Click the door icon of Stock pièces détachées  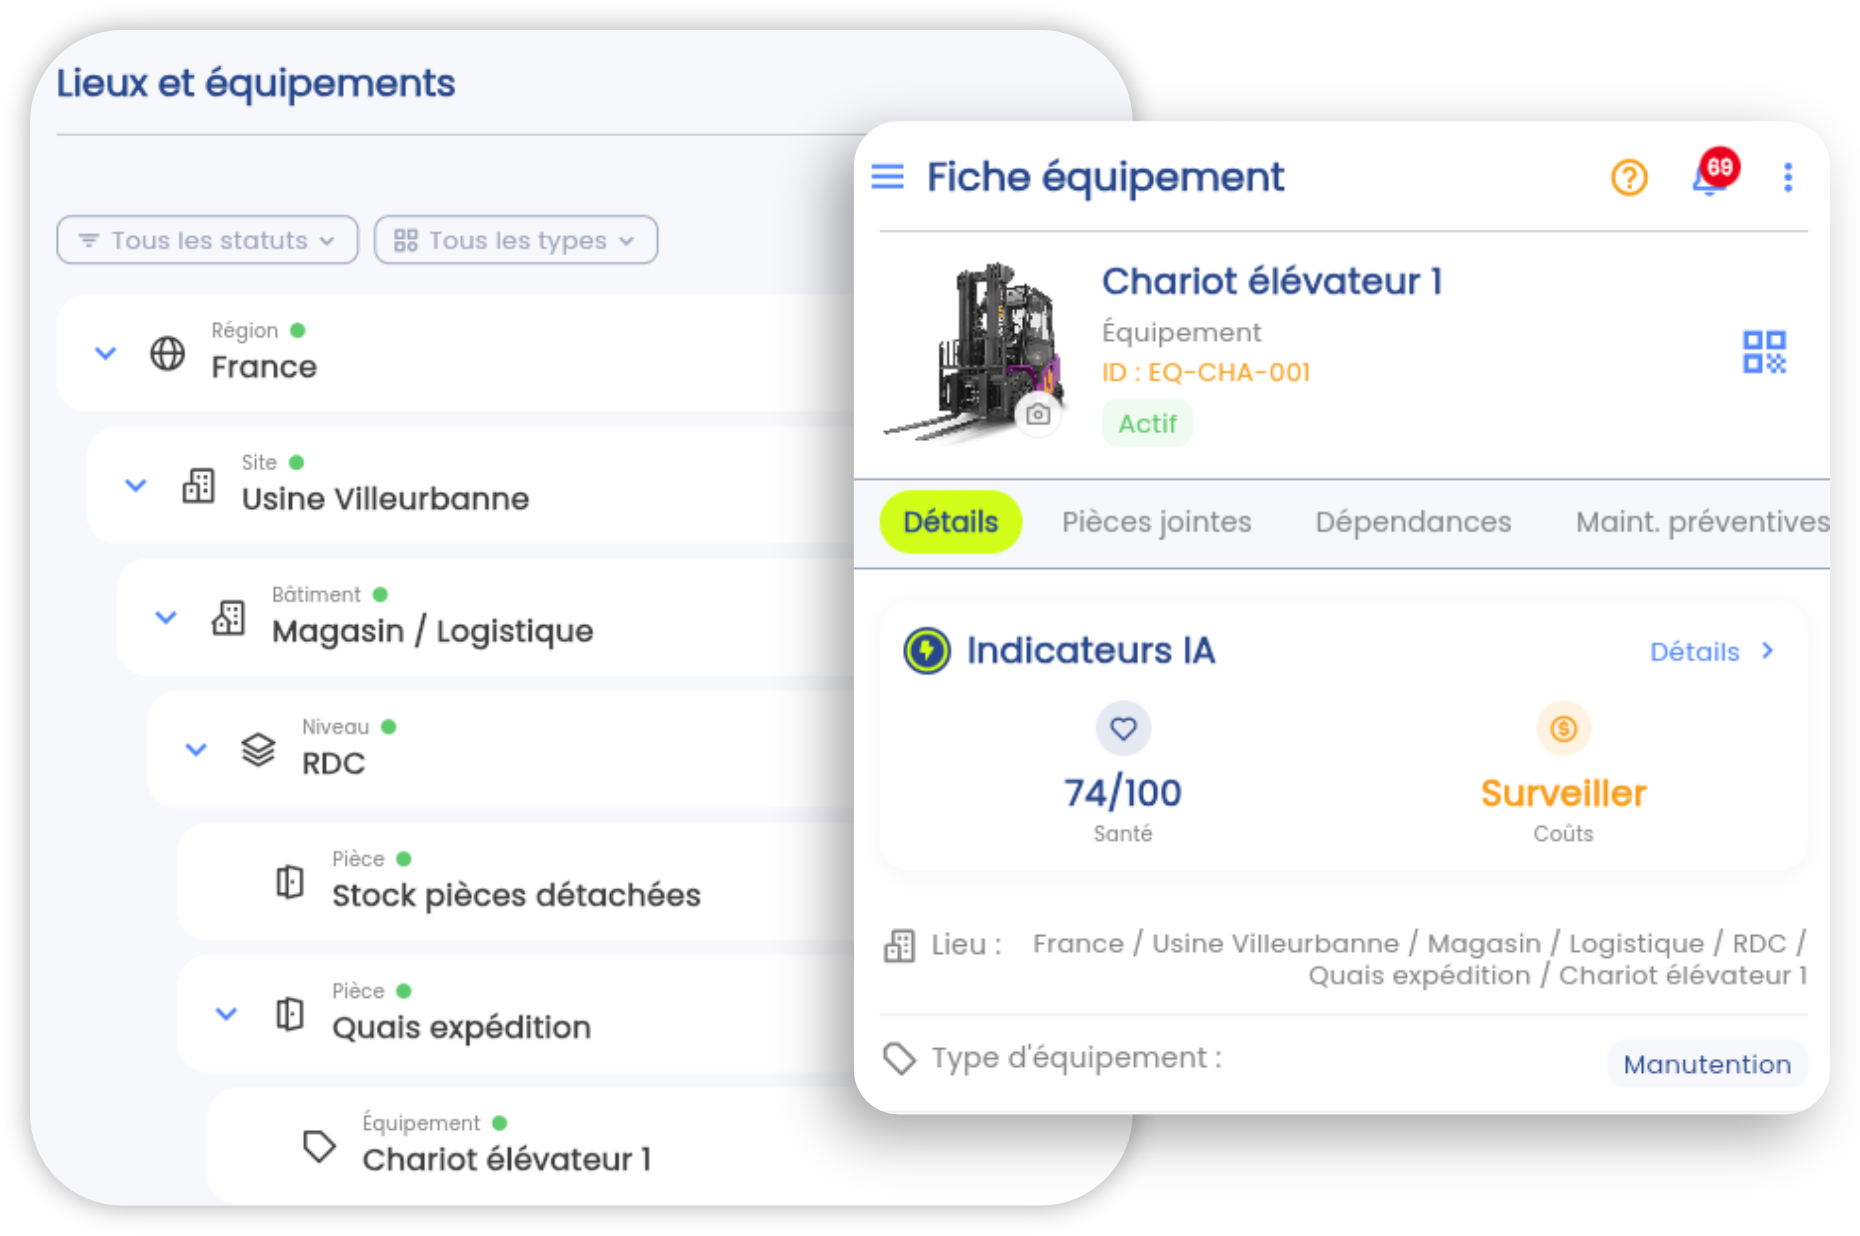pos(290,882)
